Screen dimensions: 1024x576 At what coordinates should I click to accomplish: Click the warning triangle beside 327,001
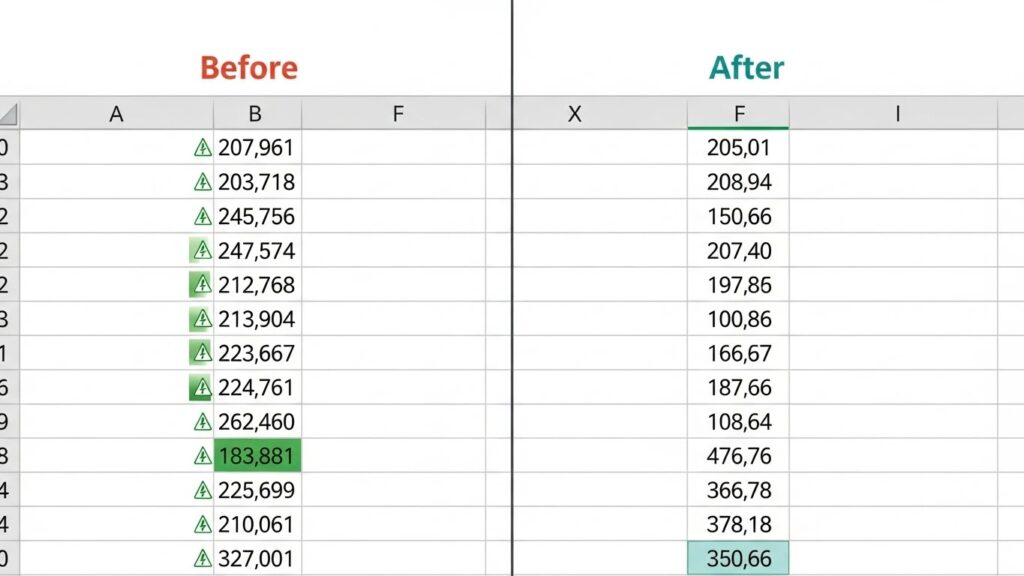(203, 558)
